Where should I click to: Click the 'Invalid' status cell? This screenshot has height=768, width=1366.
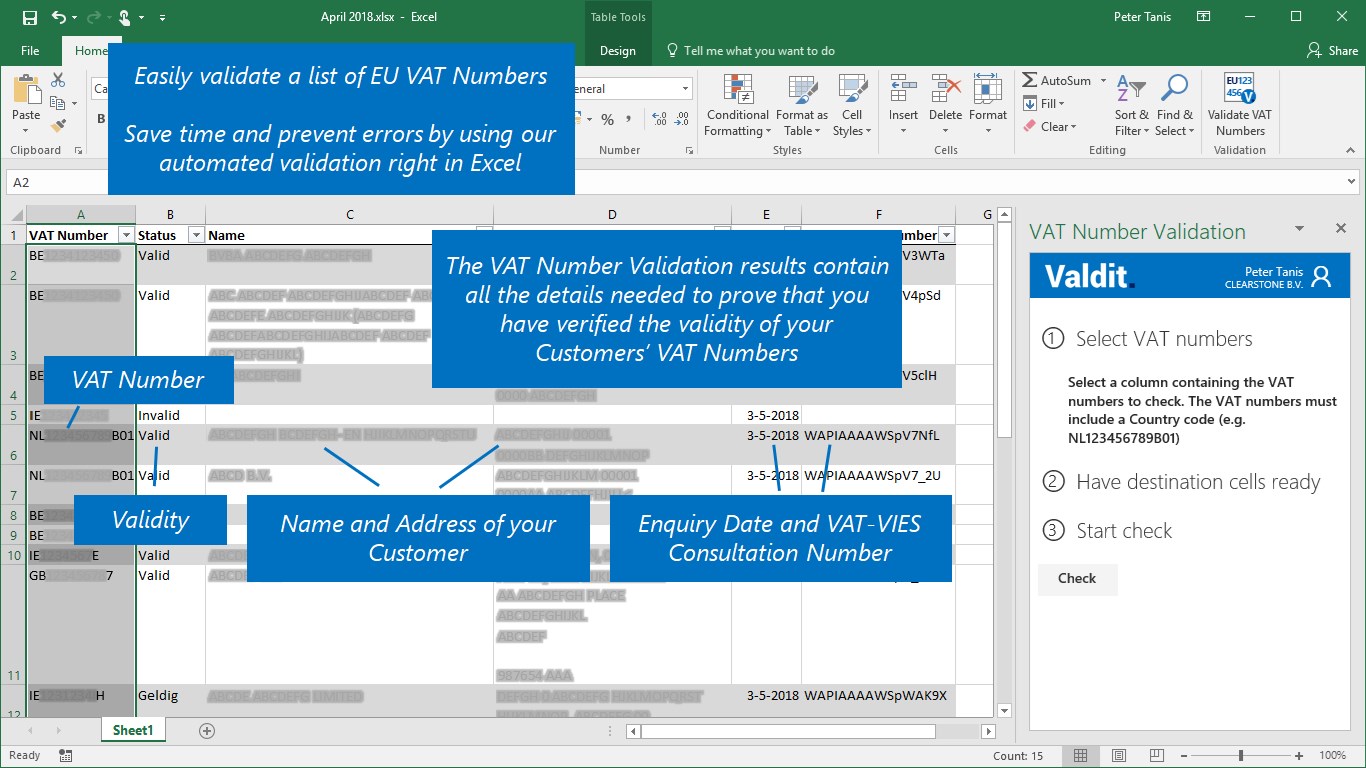170,415
